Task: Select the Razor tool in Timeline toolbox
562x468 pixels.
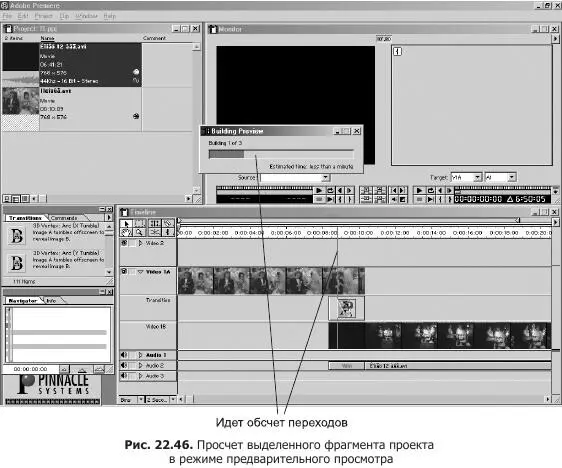Action: (168, 224)
